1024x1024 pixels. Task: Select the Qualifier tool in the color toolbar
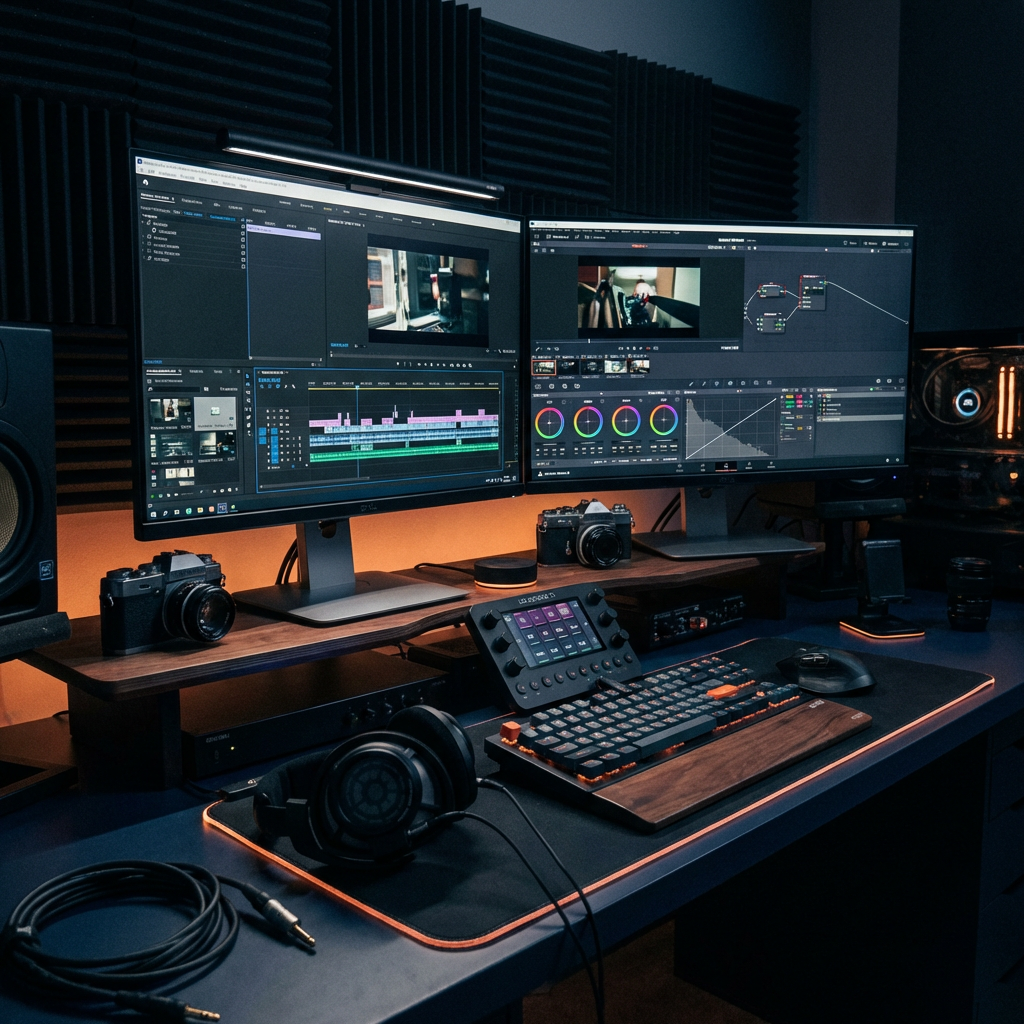715,383
